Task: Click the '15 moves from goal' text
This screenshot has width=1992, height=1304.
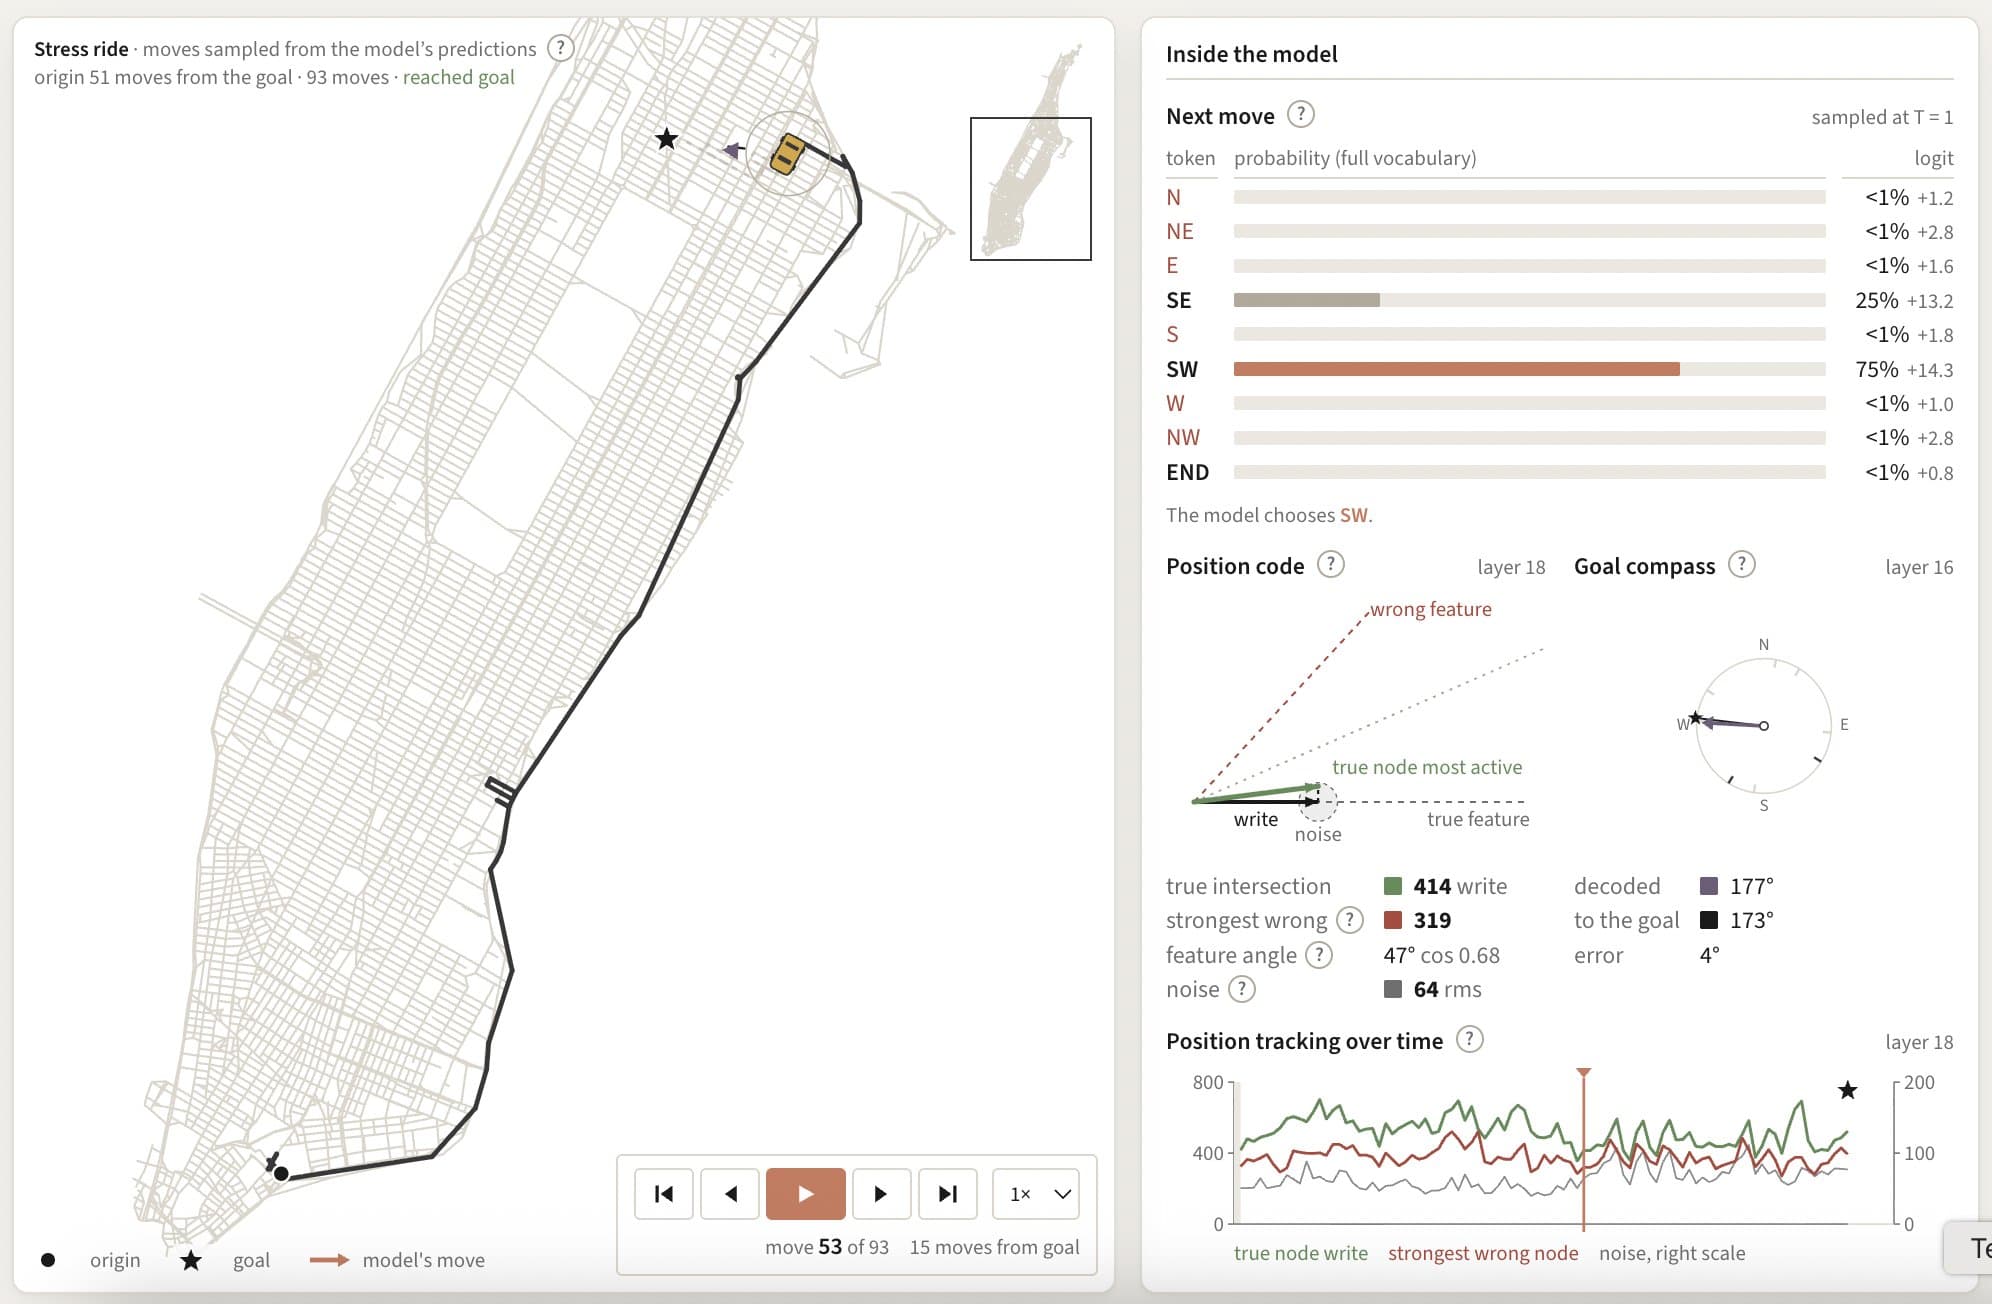Action: [x=995, y=1247]
